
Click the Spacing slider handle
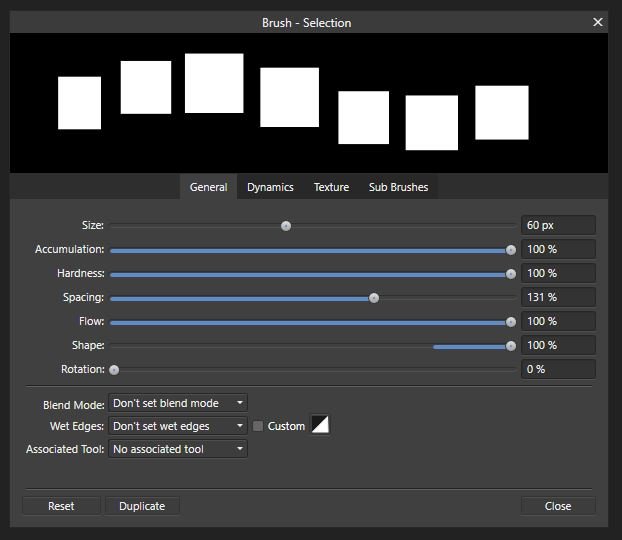374,298
